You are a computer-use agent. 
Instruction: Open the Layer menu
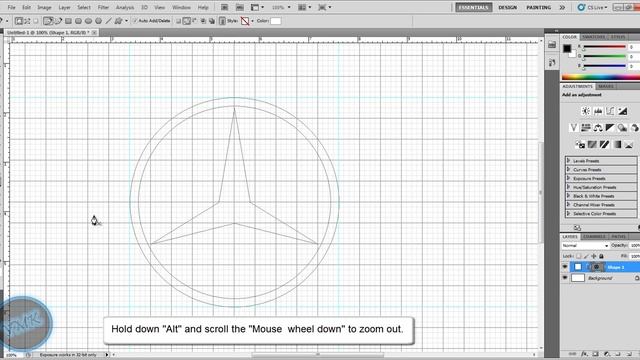click(x=64, y=7)
